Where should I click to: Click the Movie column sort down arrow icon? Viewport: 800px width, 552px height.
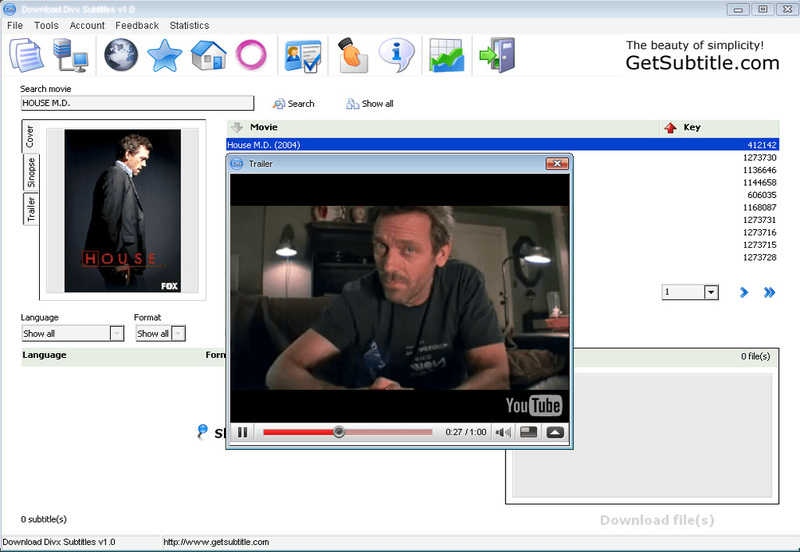(237, 128)
